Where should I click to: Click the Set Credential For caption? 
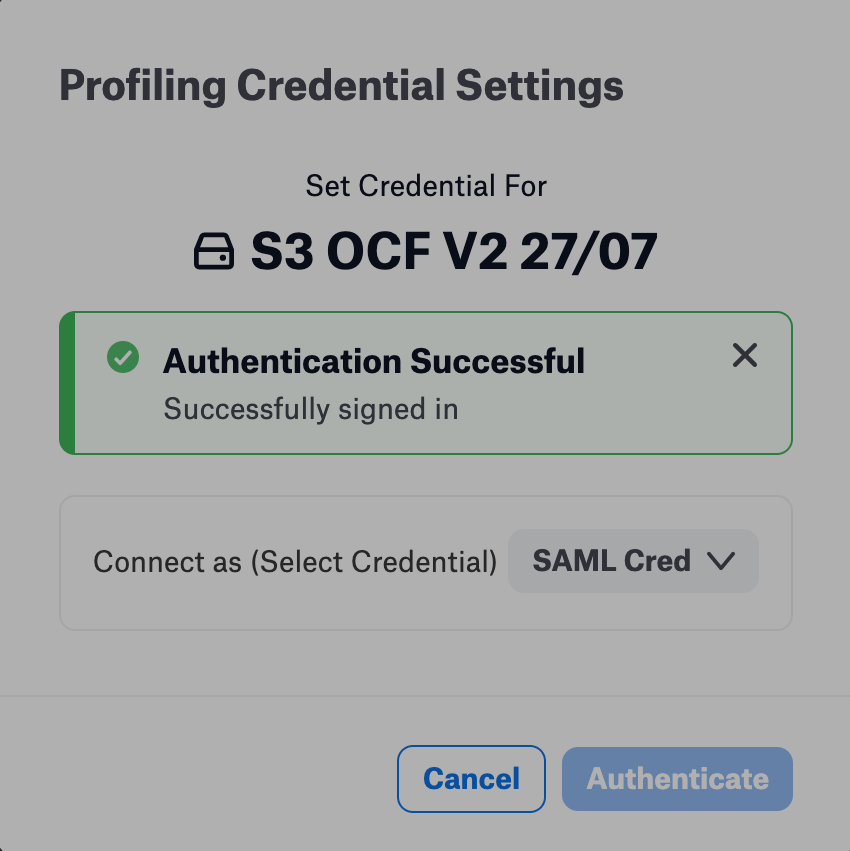click(x=426, y=186)
